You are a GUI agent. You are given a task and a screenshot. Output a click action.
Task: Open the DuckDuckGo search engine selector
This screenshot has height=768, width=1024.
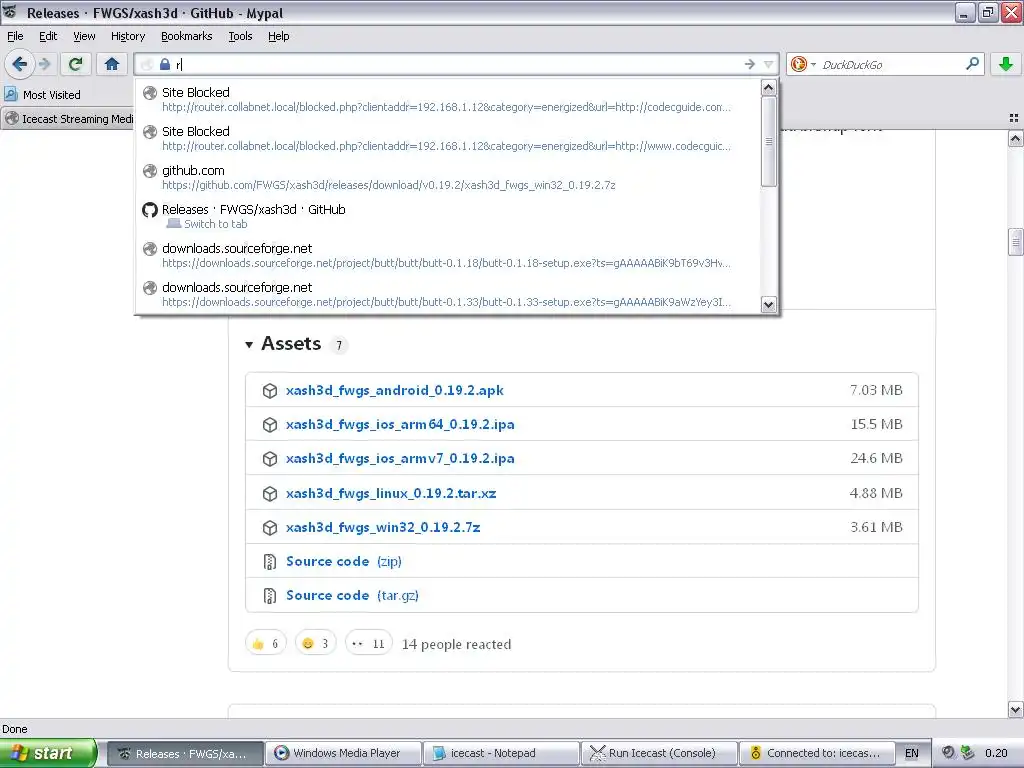pyautogui.click(x=803, y=64)
